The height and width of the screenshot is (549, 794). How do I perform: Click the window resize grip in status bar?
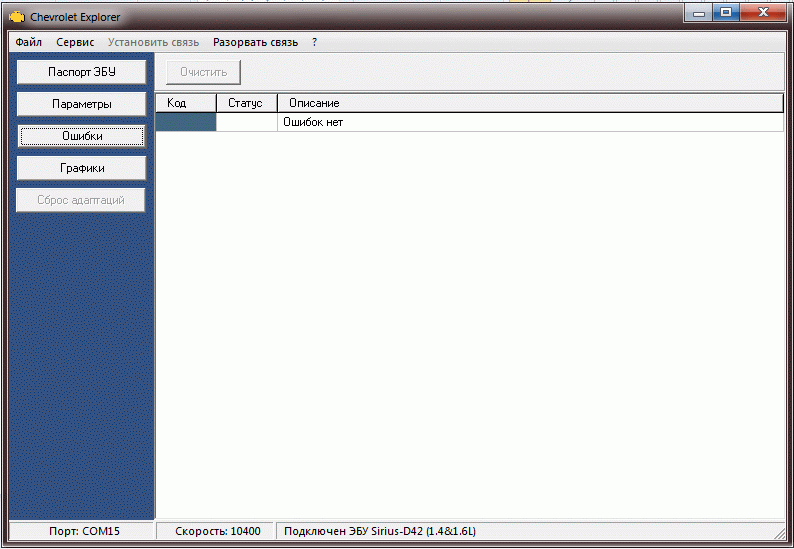(x=779, y=534)
